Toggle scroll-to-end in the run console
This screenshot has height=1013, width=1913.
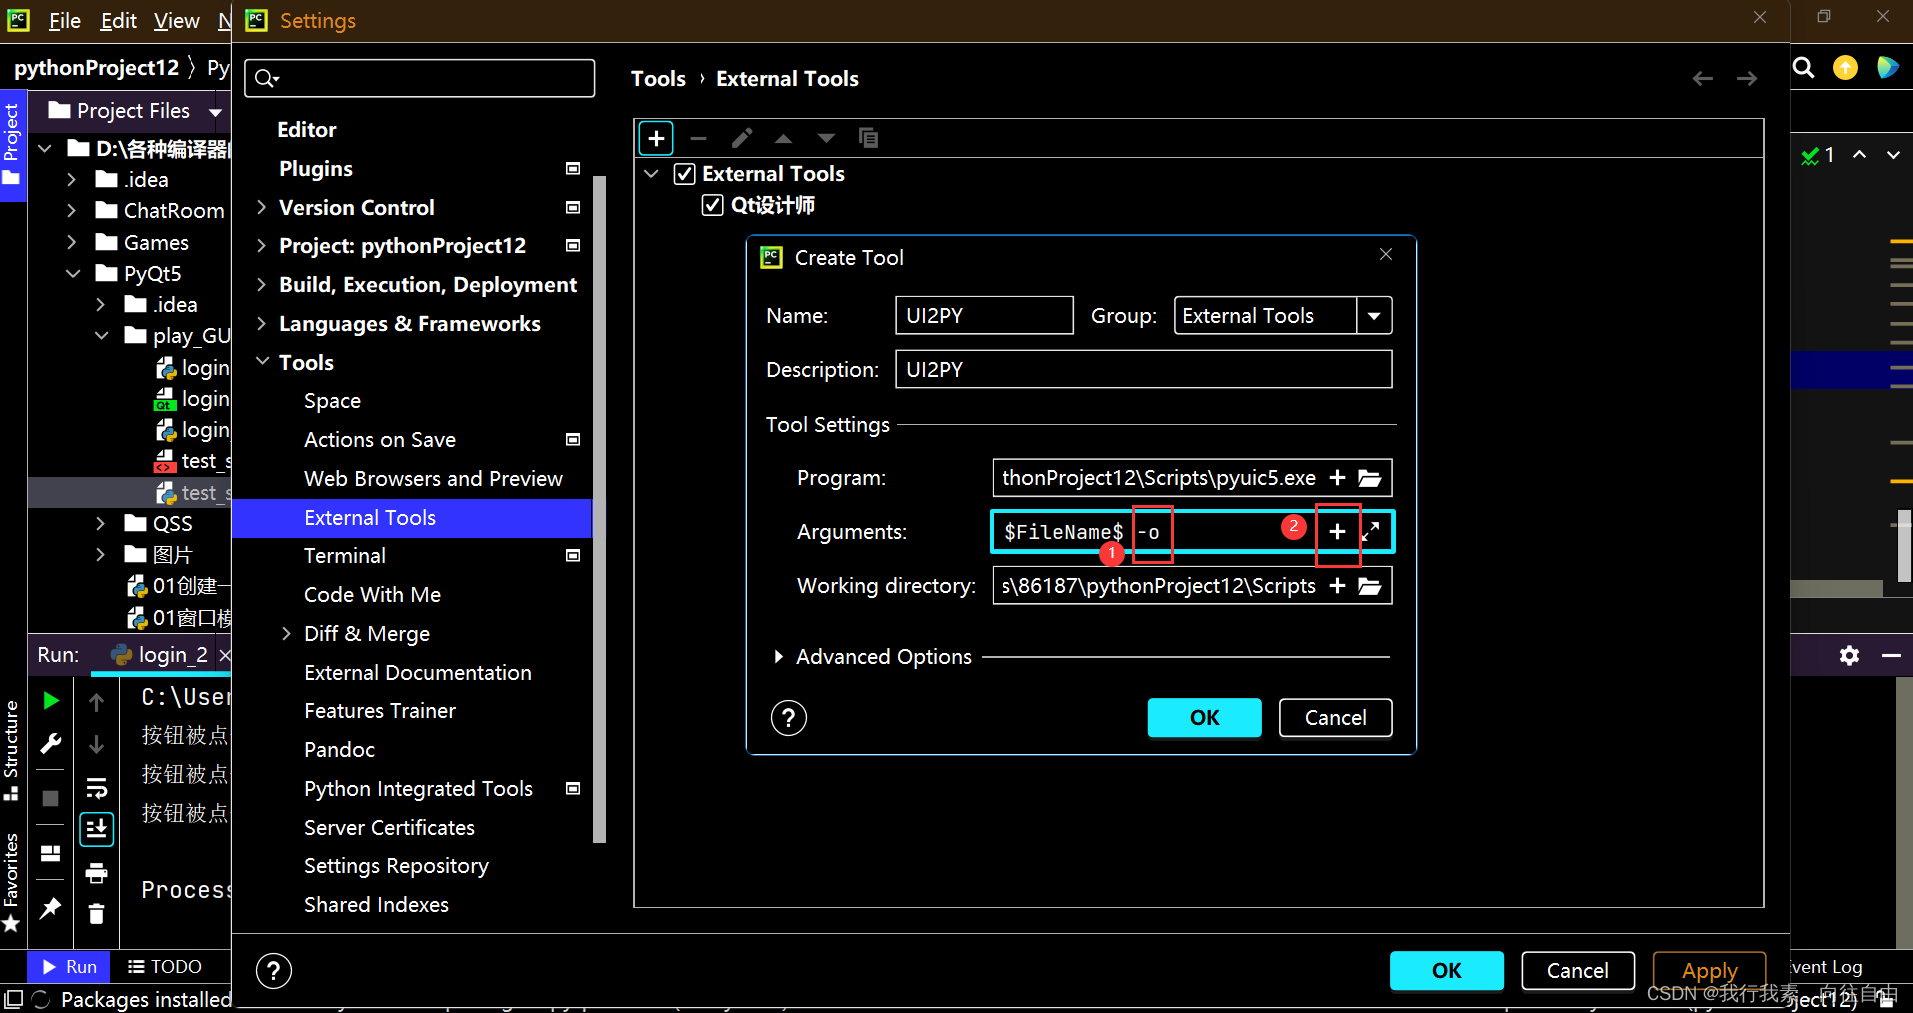[x=97, y=828]
